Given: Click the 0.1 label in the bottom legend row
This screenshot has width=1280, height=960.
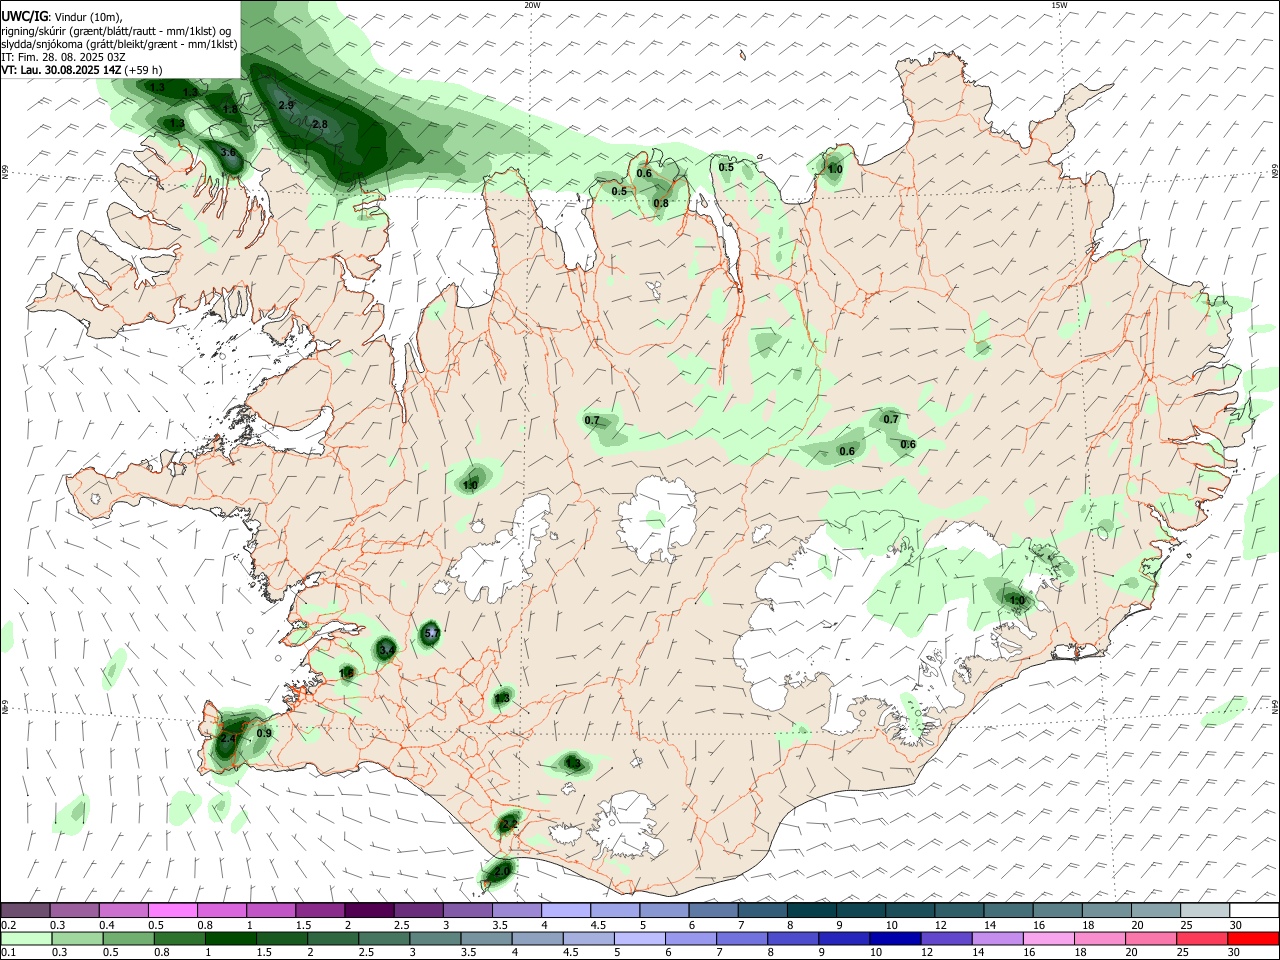Looking at the screenshot, I should (x=9, y=952).
